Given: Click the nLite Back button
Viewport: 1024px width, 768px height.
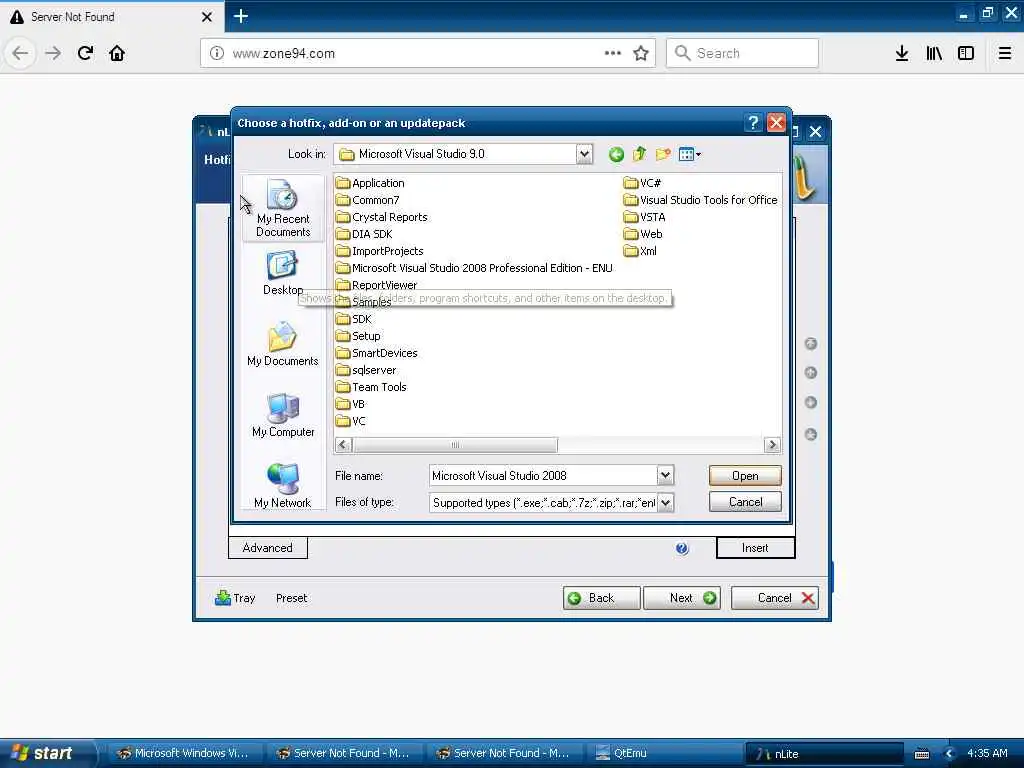Looking at the screenshot, I should (x=601, y=598).
